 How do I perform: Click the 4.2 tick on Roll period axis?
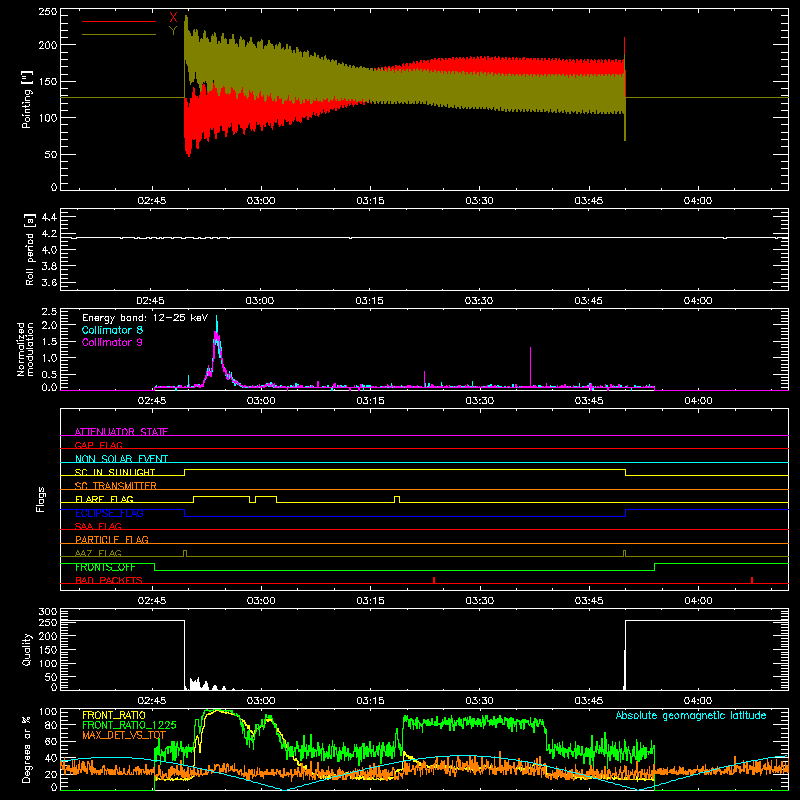pyautogui.click(x=49, y=234)
